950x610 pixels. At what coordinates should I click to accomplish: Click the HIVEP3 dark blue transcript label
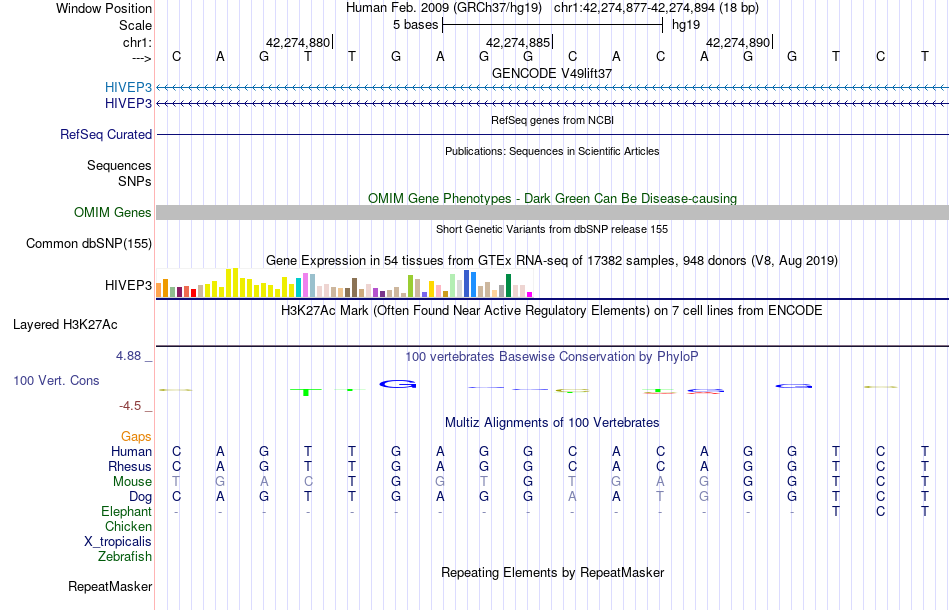pyautogui.click(x=128, y=104)
